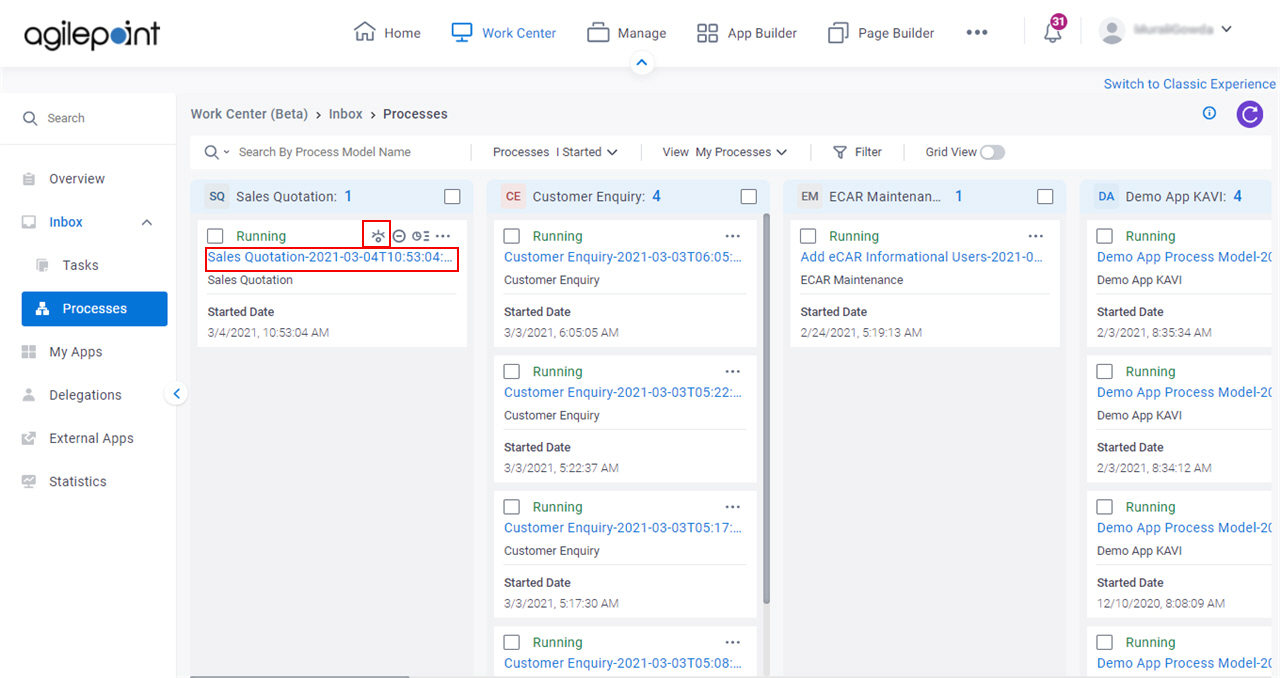
Task: Open ellipsis menu on Customer Enquiry 06:05 card
Action: (733, 236)
